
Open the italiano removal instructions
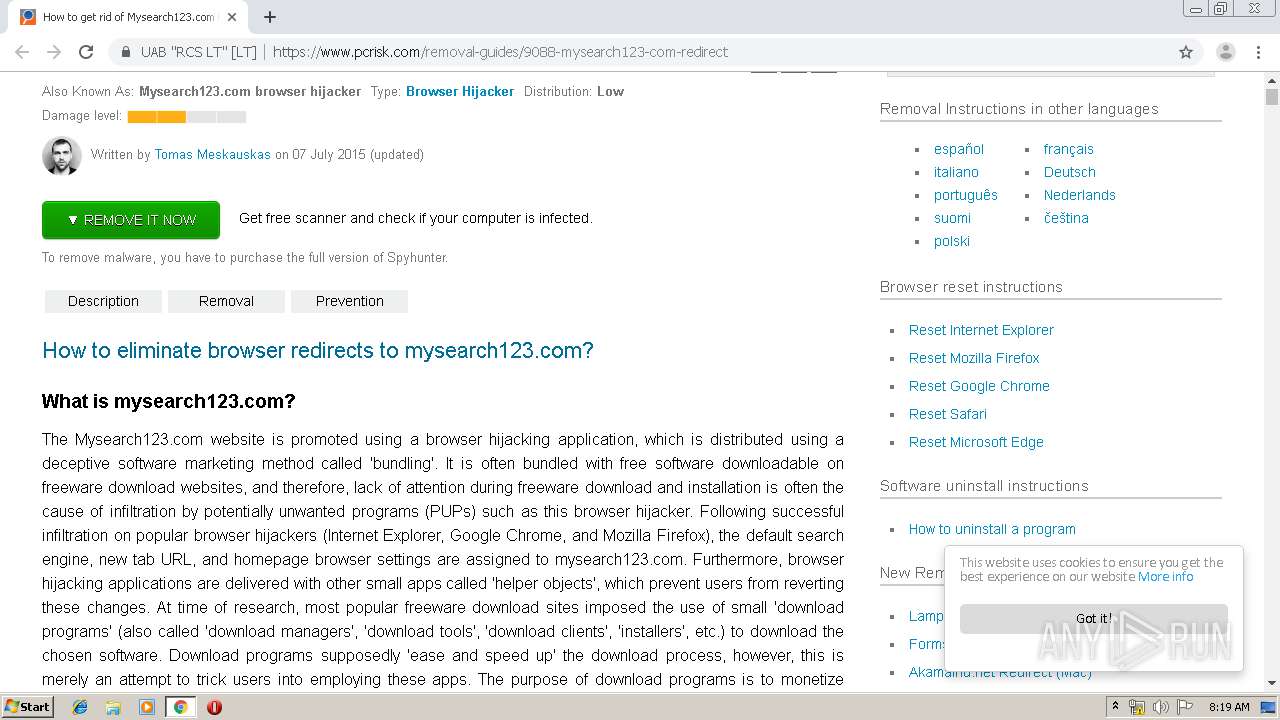click(x=956, y=172)
